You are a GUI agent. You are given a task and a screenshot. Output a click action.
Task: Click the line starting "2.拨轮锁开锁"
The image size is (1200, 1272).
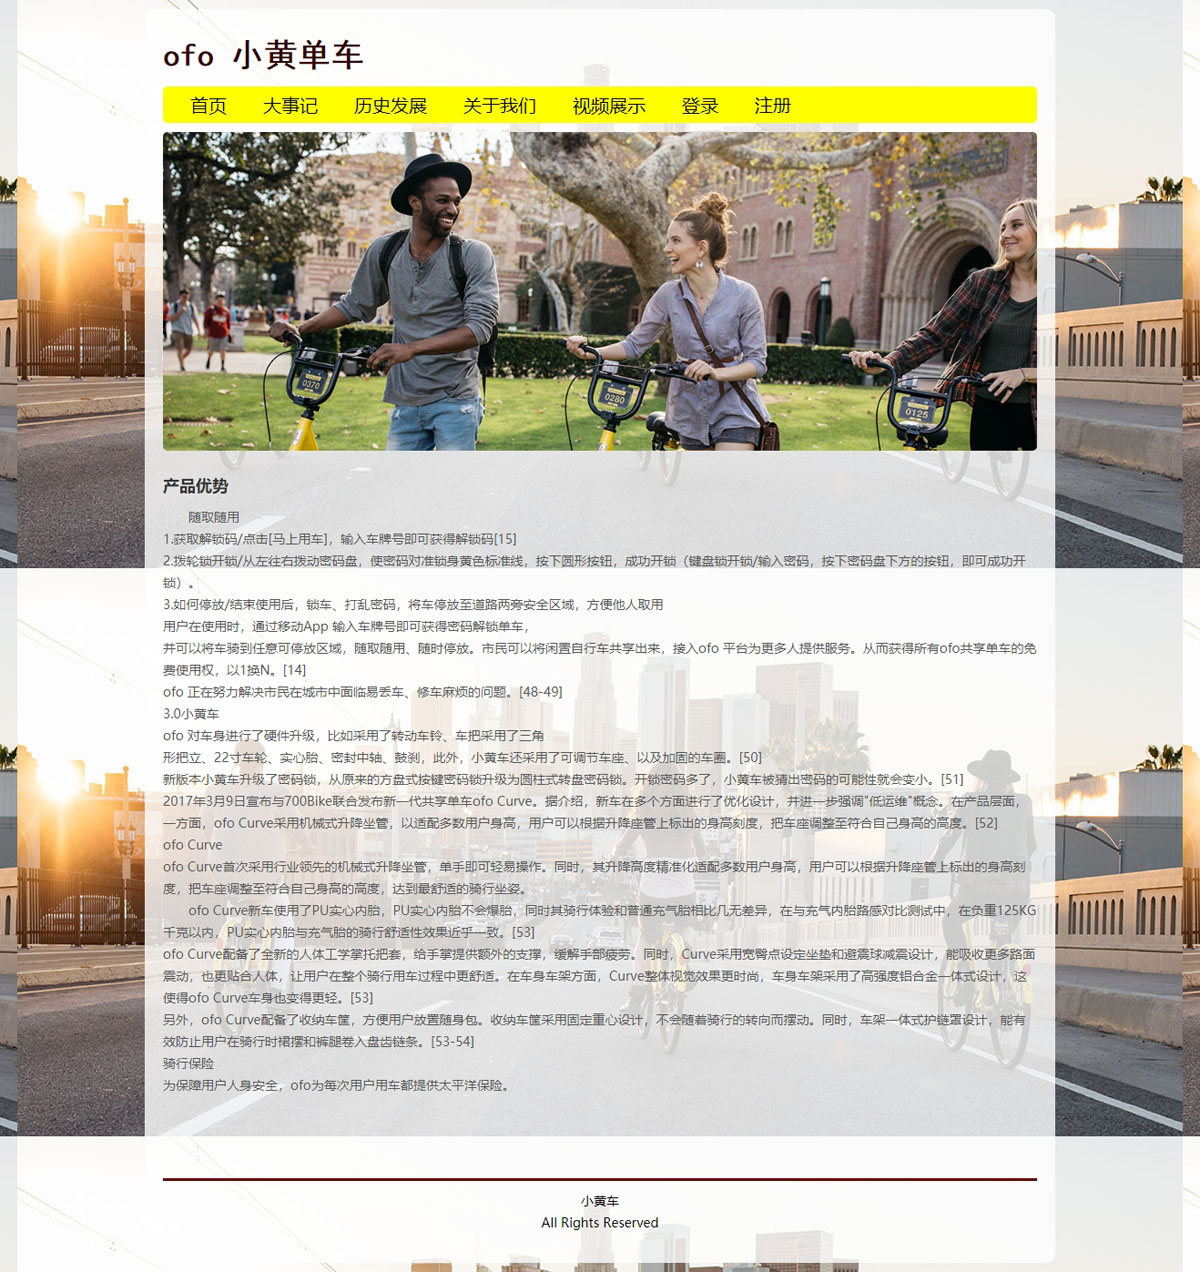tap(595, 572)
